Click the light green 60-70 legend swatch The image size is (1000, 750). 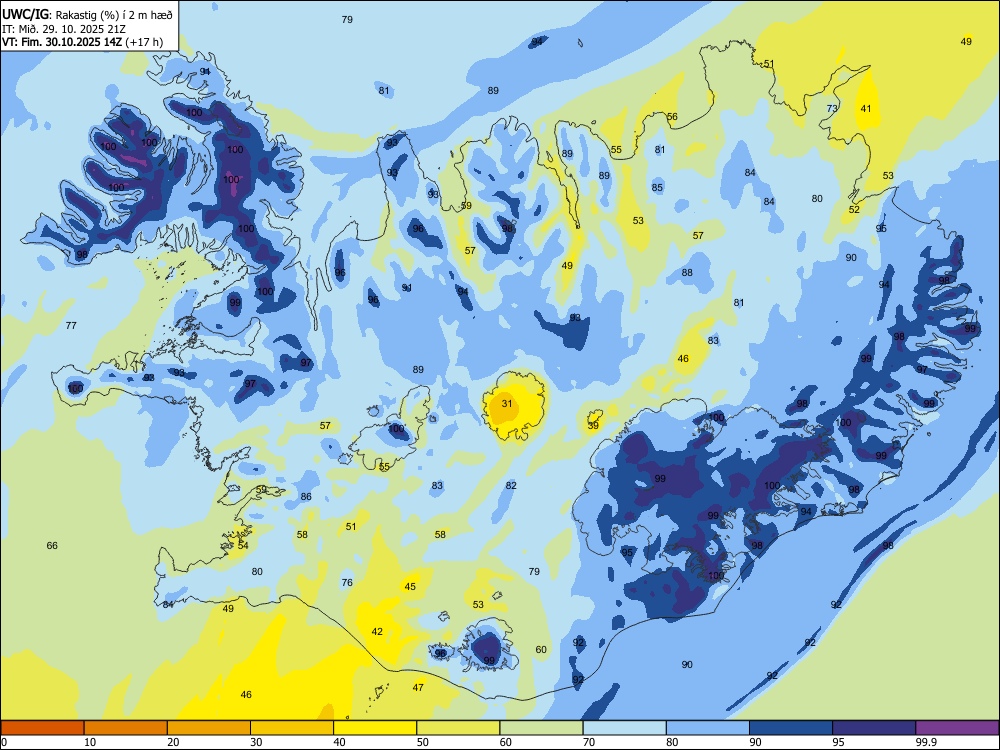[541, 728]
